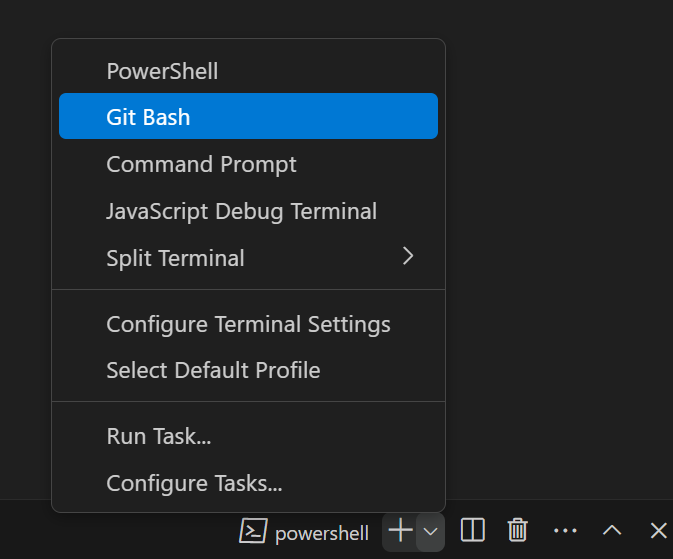Click the split terminal panel icon
Screen dimensions: 673x559
[x=473, y=531]
